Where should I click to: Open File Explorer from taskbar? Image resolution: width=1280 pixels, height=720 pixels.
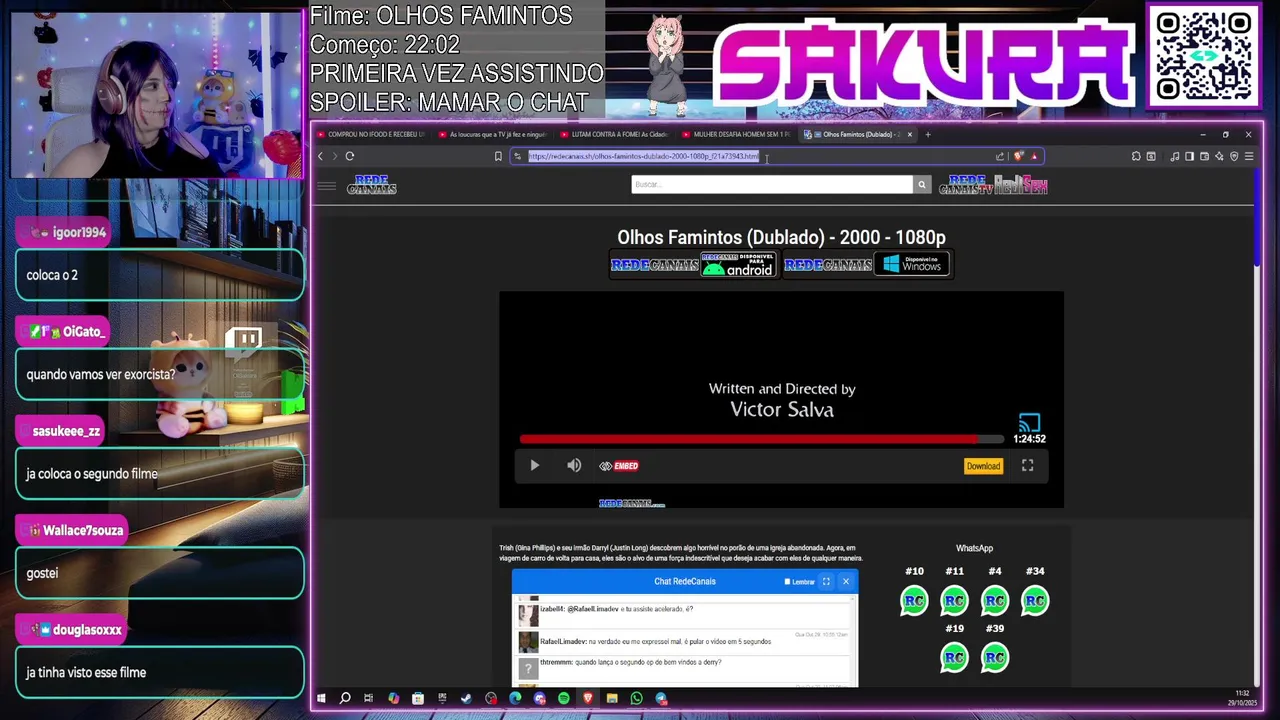(612, 698)
